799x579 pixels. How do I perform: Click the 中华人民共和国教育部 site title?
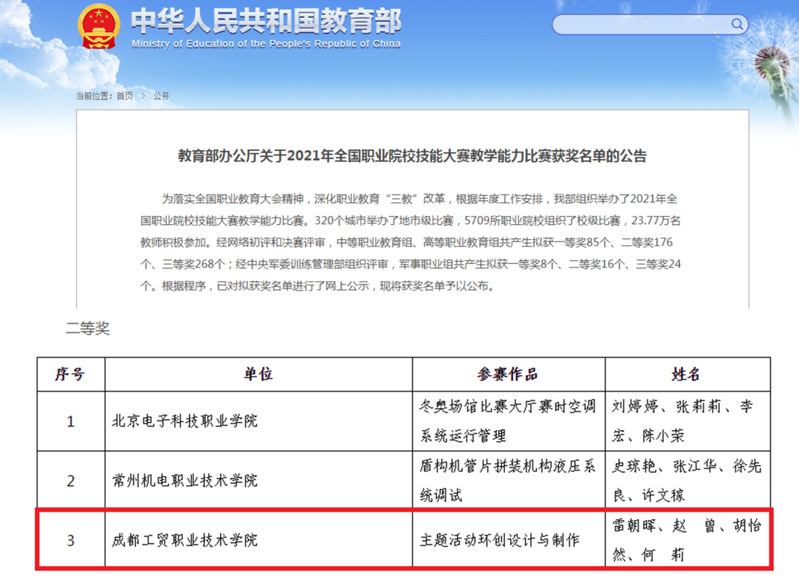(x=266, y=21)
